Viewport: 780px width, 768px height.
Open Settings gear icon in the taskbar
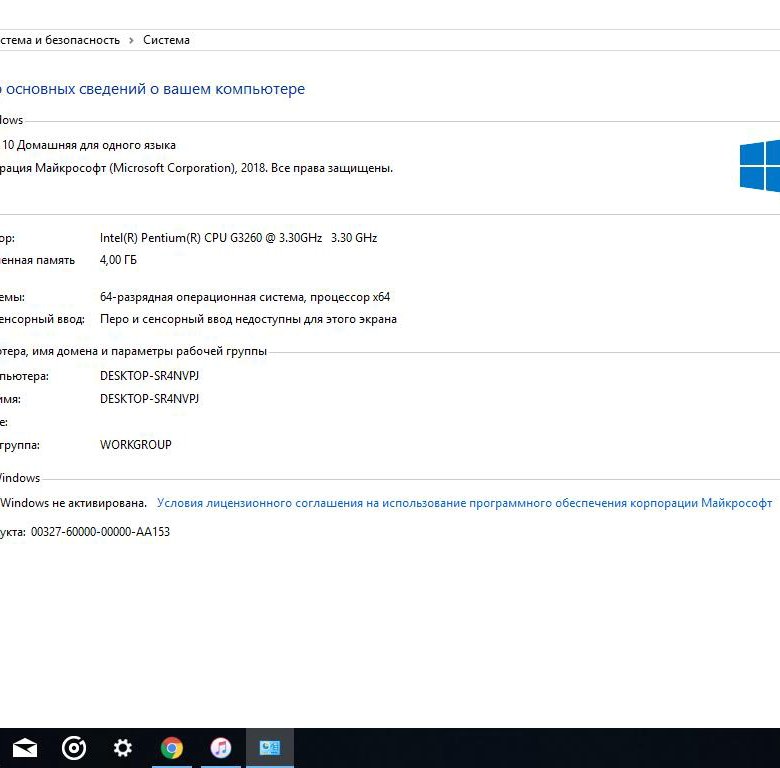point(122,748)
